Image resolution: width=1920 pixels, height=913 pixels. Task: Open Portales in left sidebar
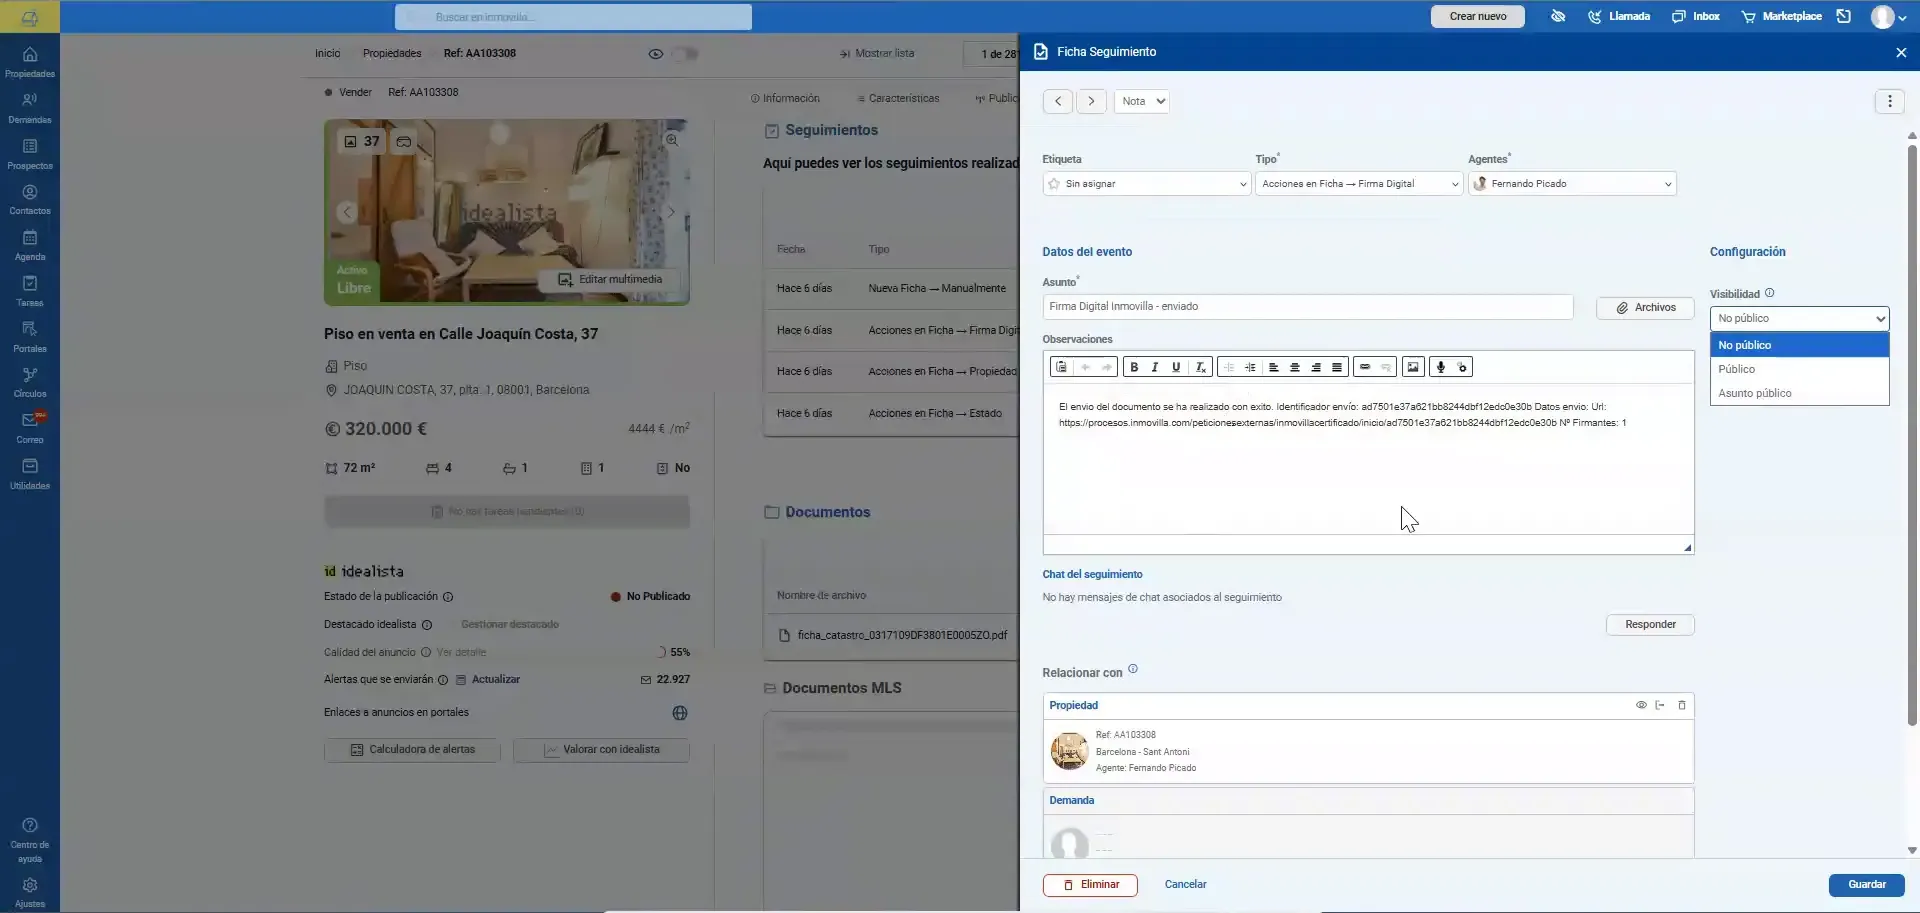pyautogui.click(x=30, y=336)
